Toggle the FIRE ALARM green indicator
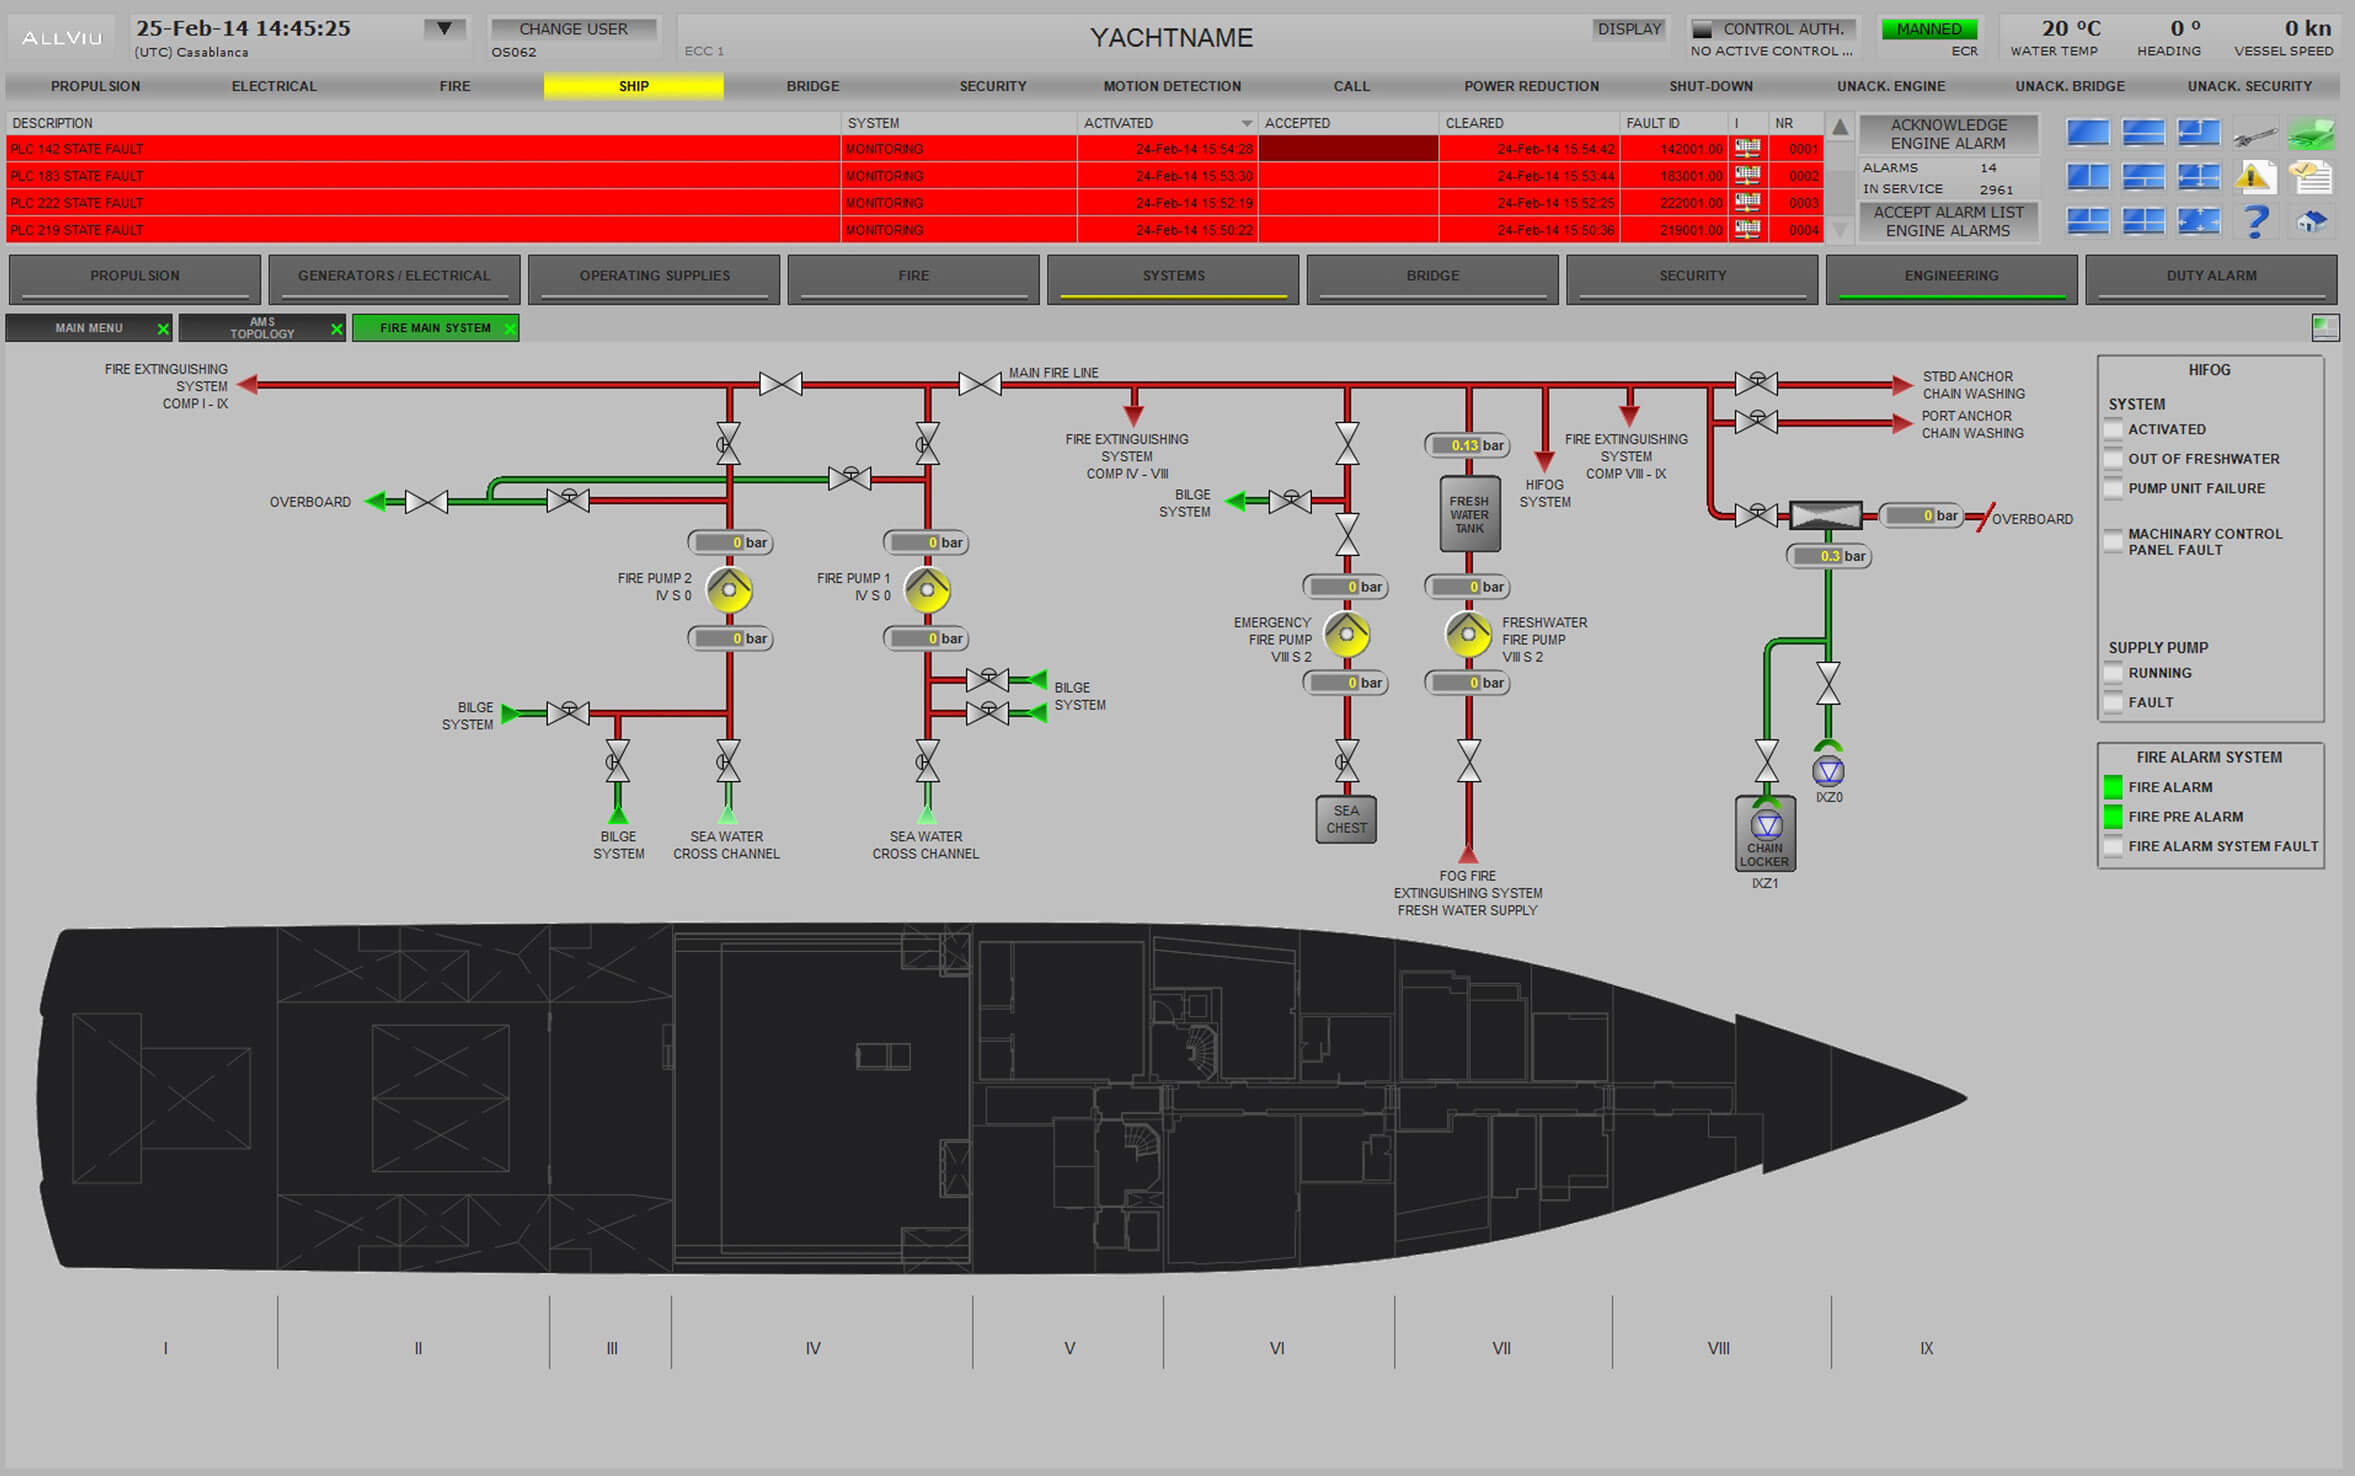The image size is (2355, 1476). coord(2113,787)
